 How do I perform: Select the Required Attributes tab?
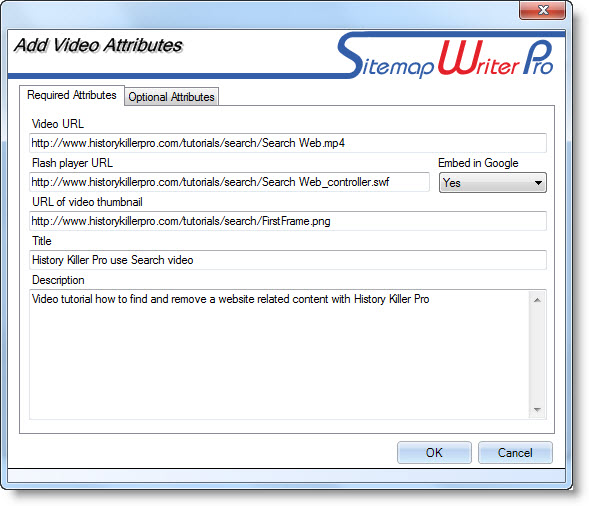(72, 95)
